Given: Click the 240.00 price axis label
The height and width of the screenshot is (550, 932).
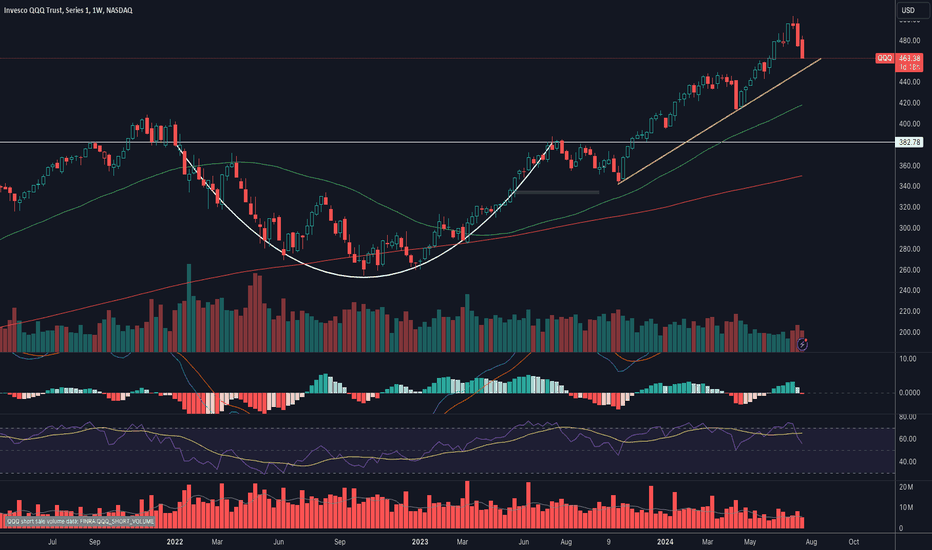Looking at the screenshot, I should pos(909,290).
